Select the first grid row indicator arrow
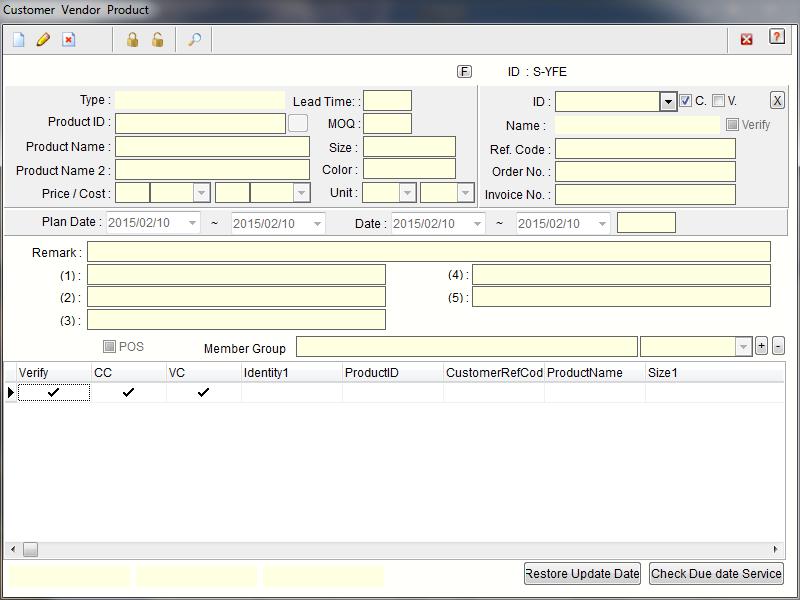This screenshot has height=600, width=800. 11,392
